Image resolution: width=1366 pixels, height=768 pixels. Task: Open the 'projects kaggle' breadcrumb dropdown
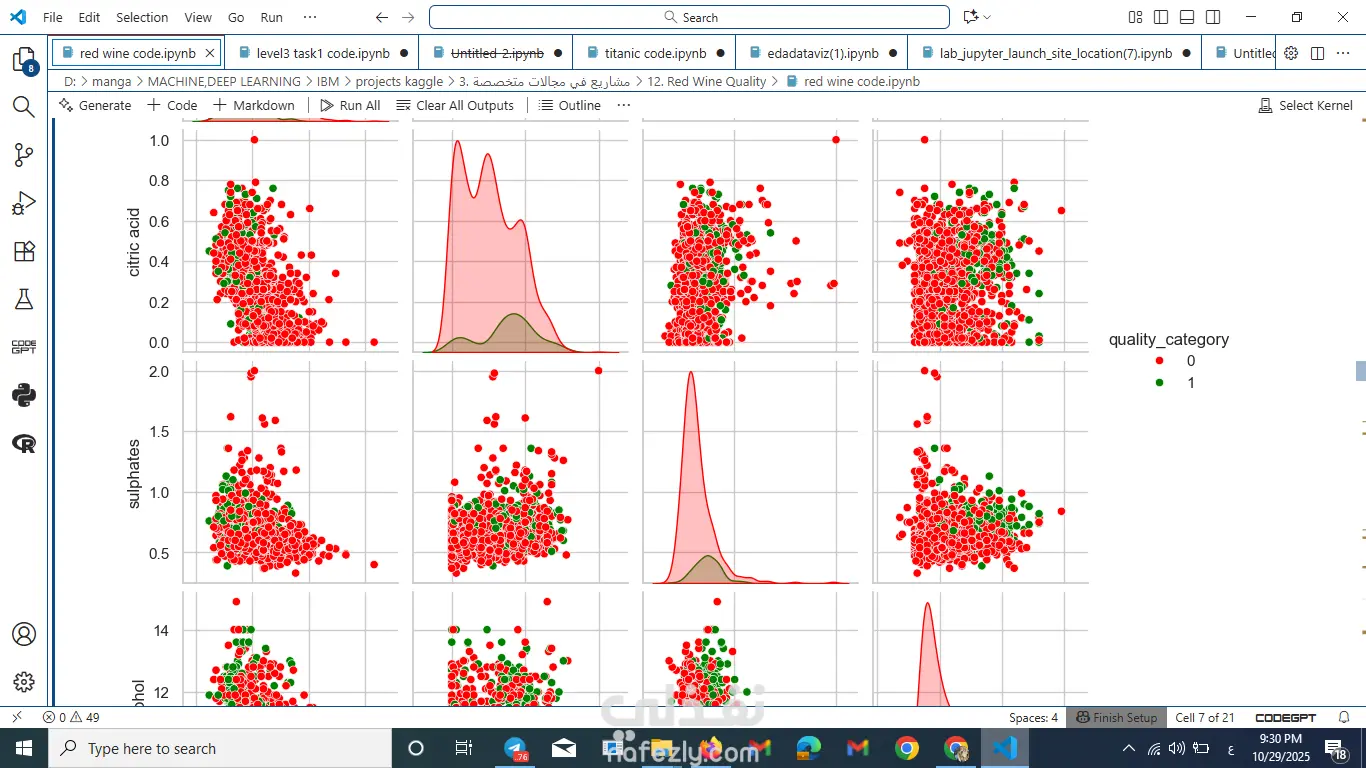(400, 81)
